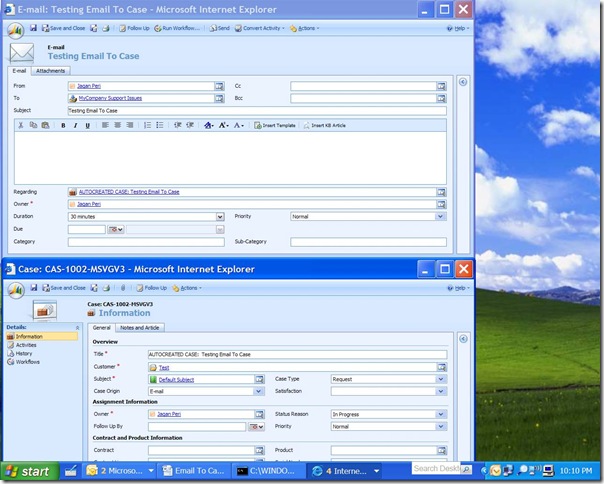Click Send in the email toolbar
Screen dimensions: 604x484
pyautogui.click(x=222, y=28)
